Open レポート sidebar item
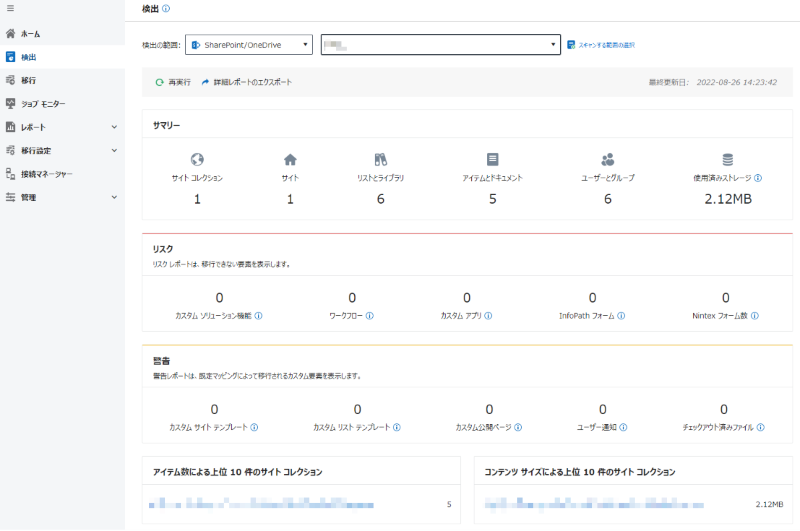The image size is (800, 531). point(62,127)
